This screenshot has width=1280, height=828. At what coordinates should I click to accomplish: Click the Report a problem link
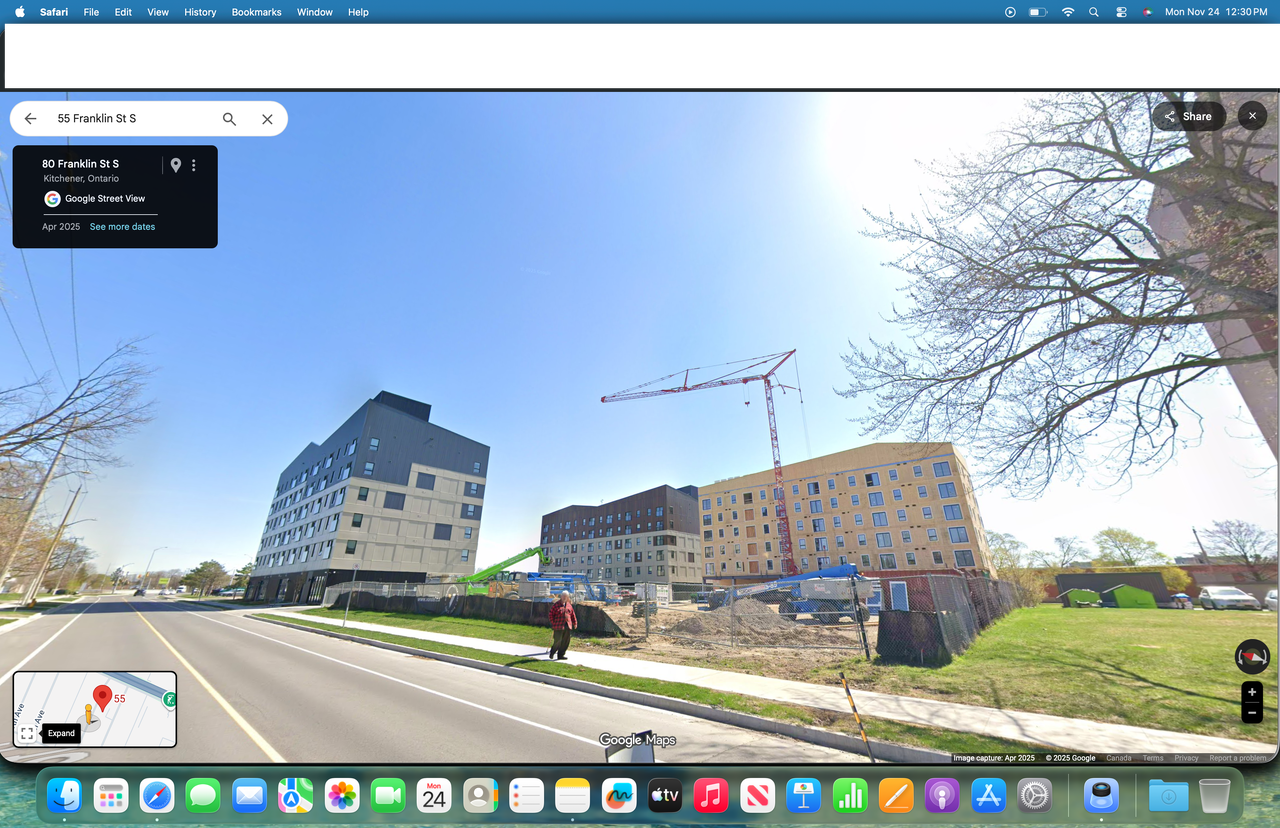tap(1237, 758)
